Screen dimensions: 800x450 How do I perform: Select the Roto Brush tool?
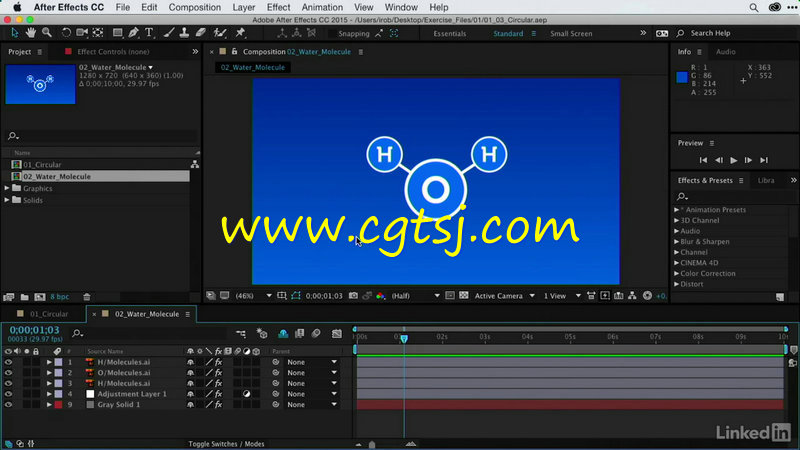coord(220,33)
